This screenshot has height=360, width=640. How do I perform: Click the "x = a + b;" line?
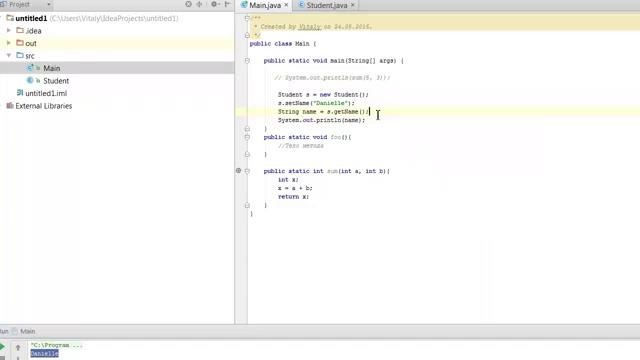click(x=295, y=188)
